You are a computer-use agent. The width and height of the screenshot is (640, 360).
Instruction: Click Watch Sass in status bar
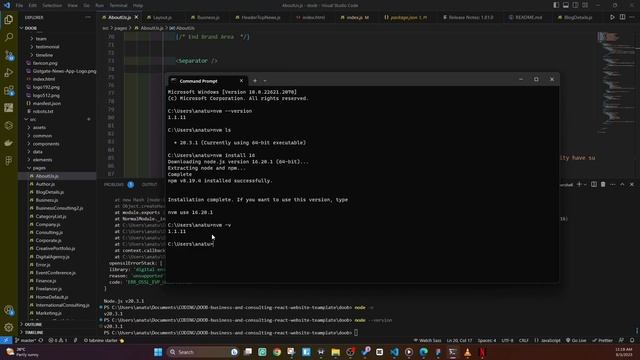pyautogui.click(x=427, y=340)
